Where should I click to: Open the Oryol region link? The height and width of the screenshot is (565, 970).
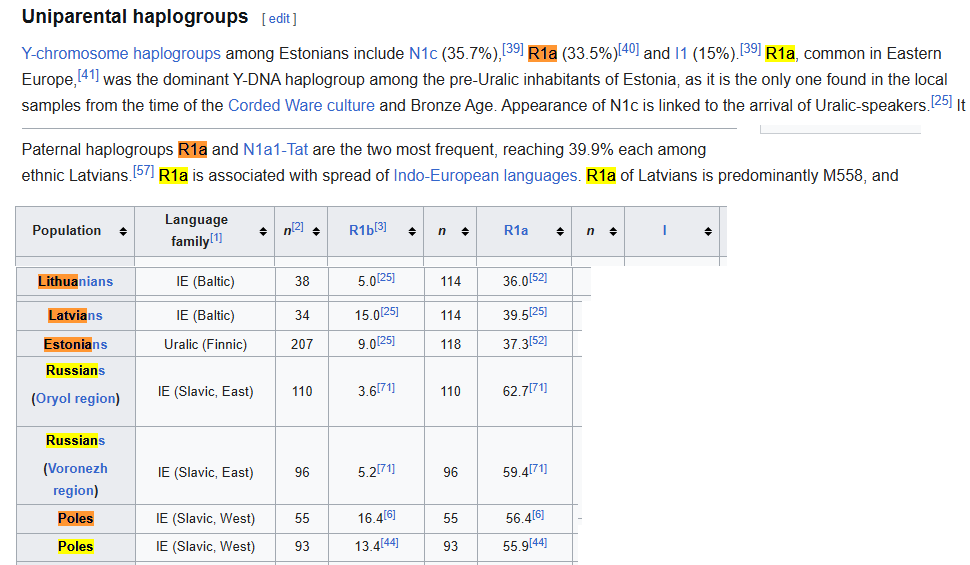77,398
